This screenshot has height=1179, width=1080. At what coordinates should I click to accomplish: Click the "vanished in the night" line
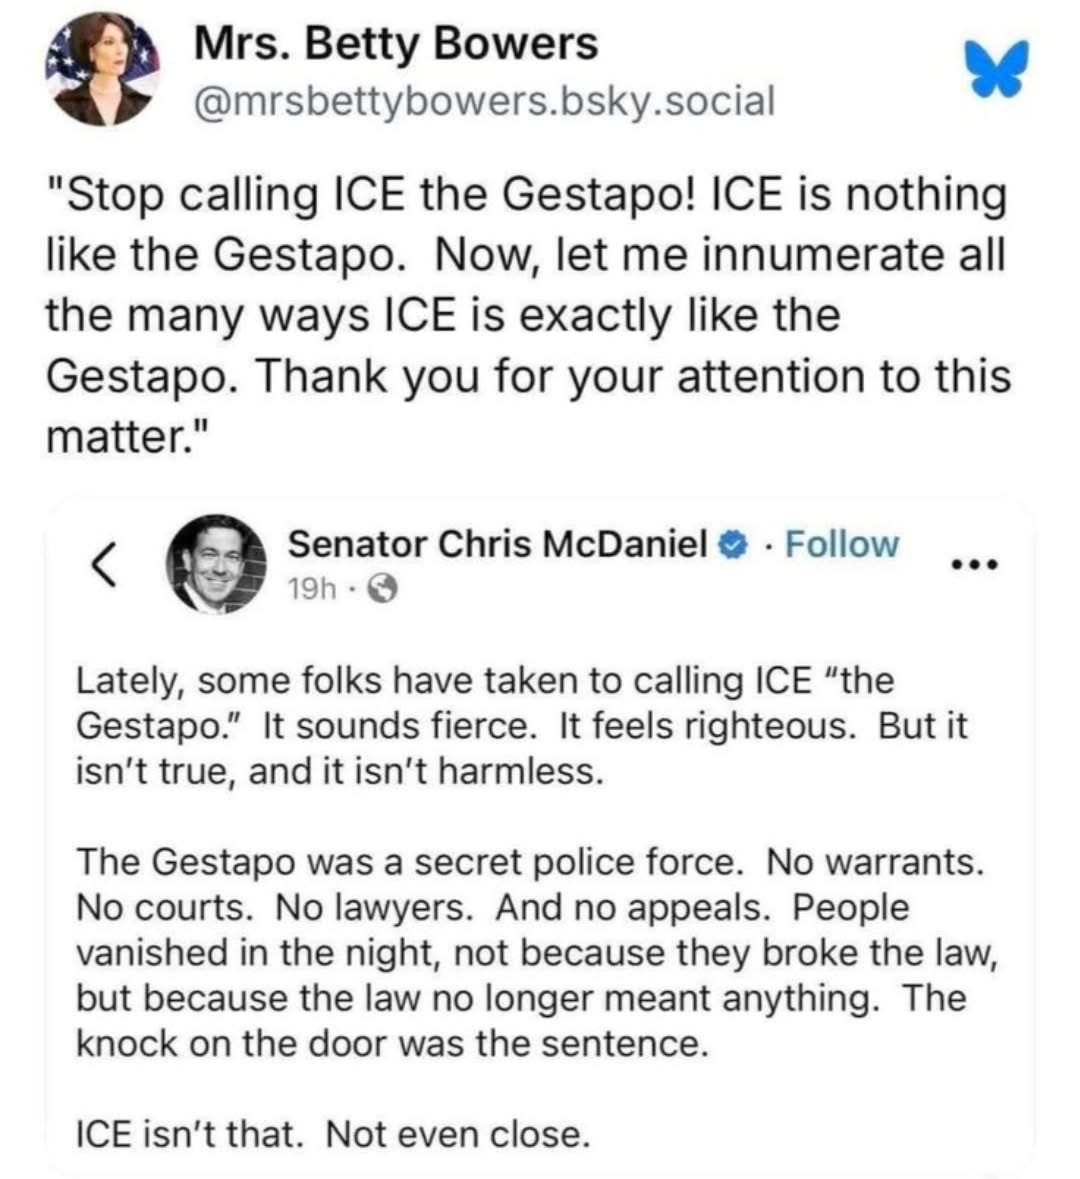536,952
